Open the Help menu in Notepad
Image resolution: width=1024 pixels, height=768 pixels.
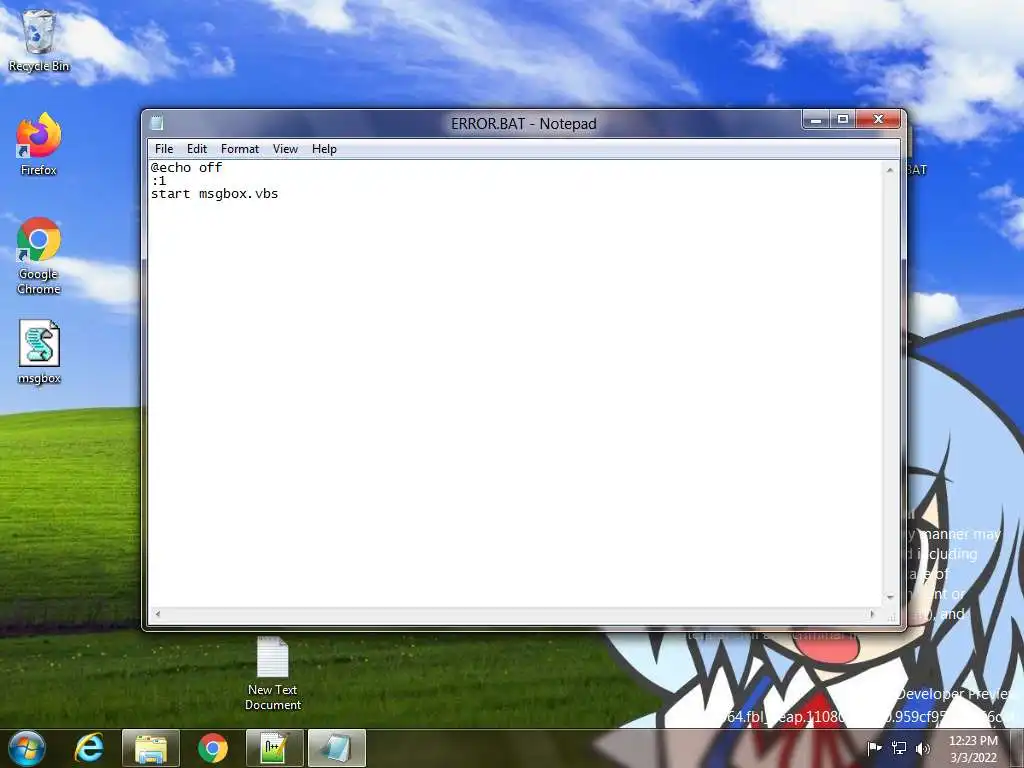coord(324,149)
